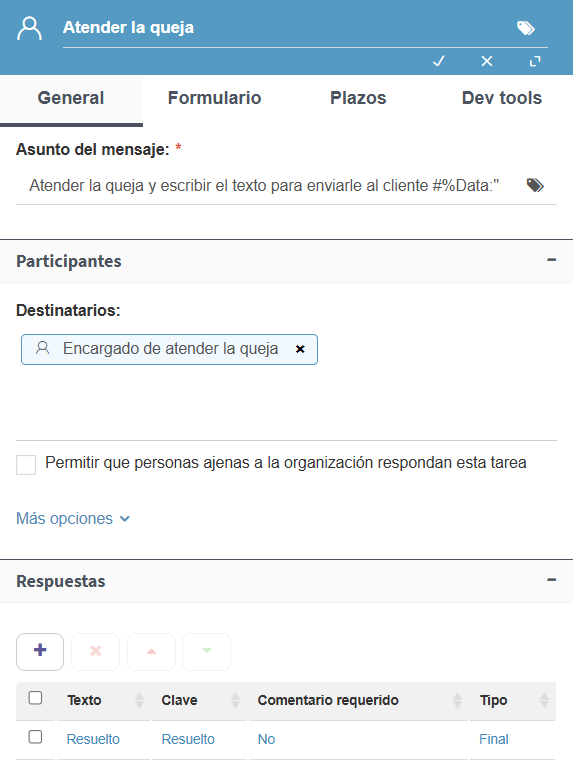Image resolution: width=573 pixels, height=774 pixels.
Task: Confirm changes with the header checkmark icon
Action: (438, 61)
